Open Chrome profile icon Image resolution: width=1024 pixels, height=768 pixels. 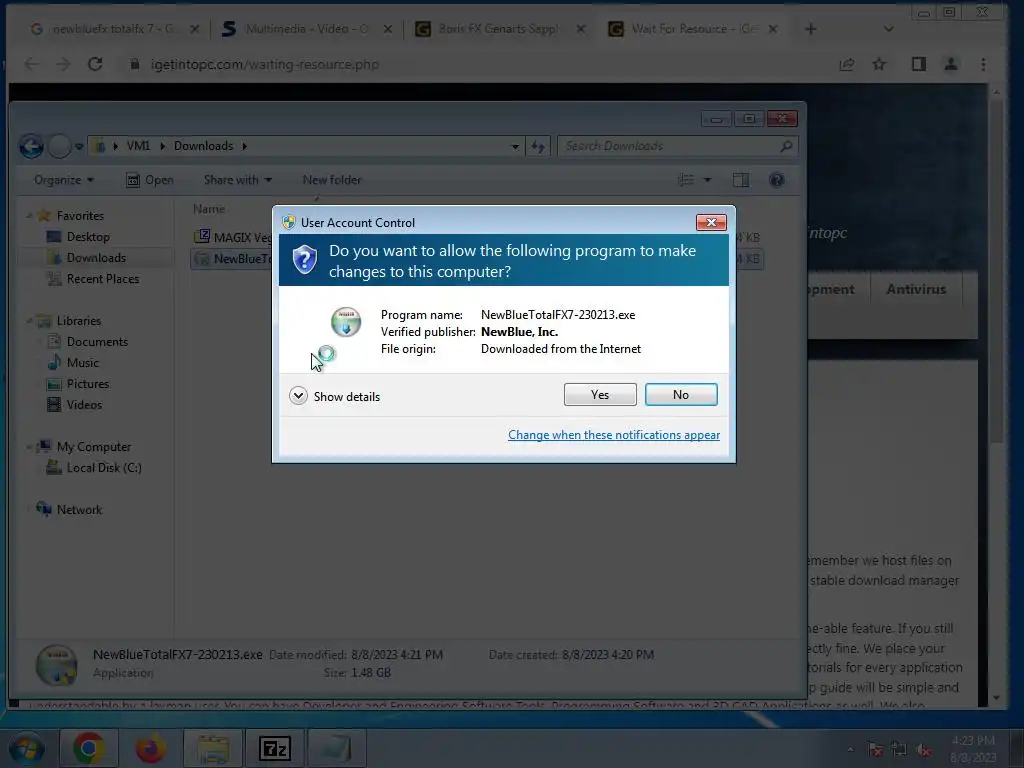point(951,65)
